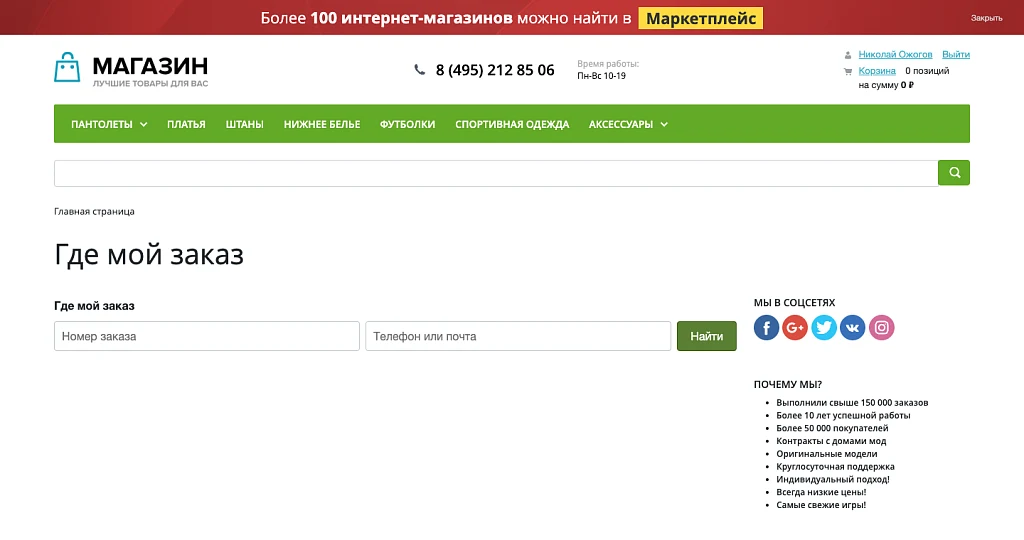1024x540 pixels.
Task: Open the Штаны category
Action: 244,124
